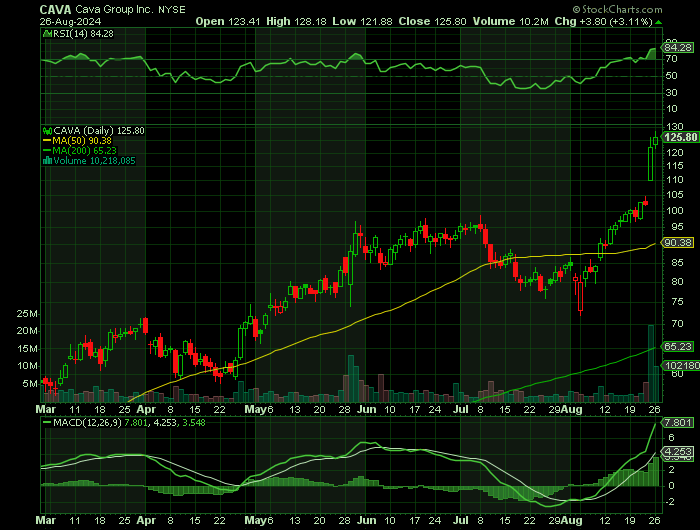Image resolution: width=700 pixels, height=530 pixels.
Task: Click the MACD axis label -2
Action: (671, 502)
